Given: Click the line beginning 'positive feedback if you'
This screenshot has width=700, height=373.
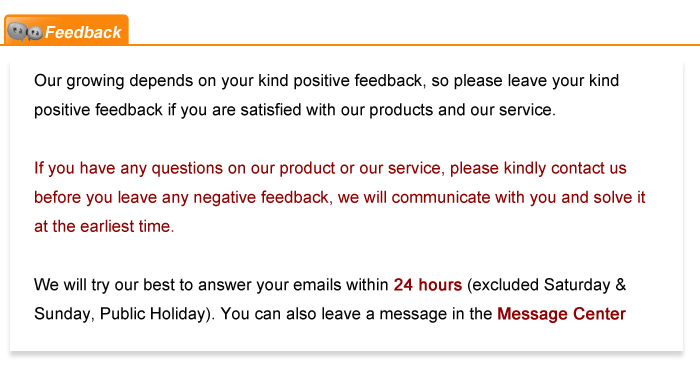Looking at the screenshot, I should coord(295,110).
